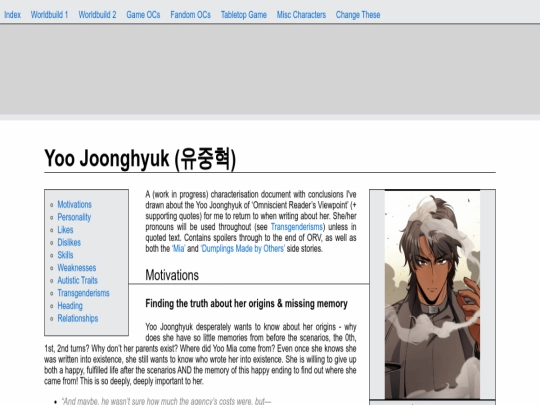Click the 'Finding the truth about her origins' subheading
This screenshot has width=540, height=405.
coord(246,304)
